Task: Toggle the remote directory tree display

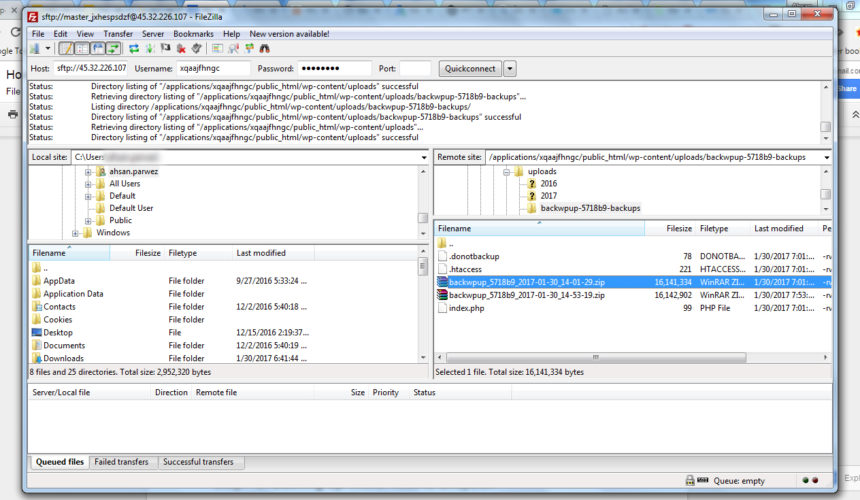Action: pyautogui.click(x=98, y=49)
